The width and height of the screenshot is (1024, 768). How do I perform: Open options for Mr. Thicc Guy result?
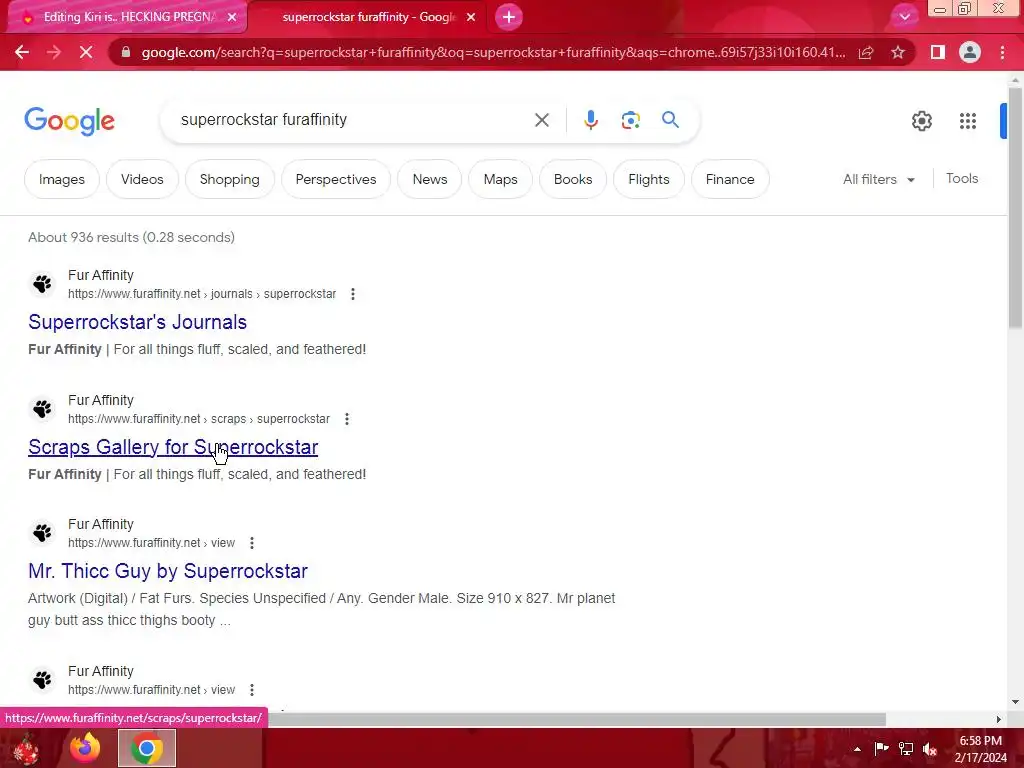(251, 543)
